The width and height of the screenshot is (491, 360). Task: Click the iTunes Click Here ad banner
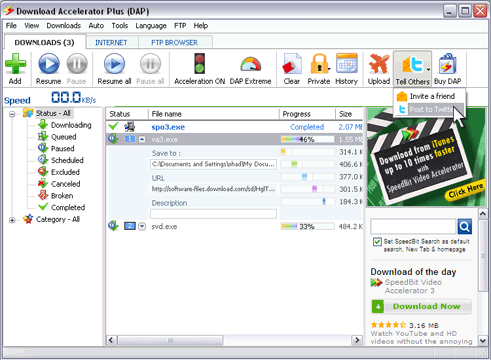[x=426, y=157]
